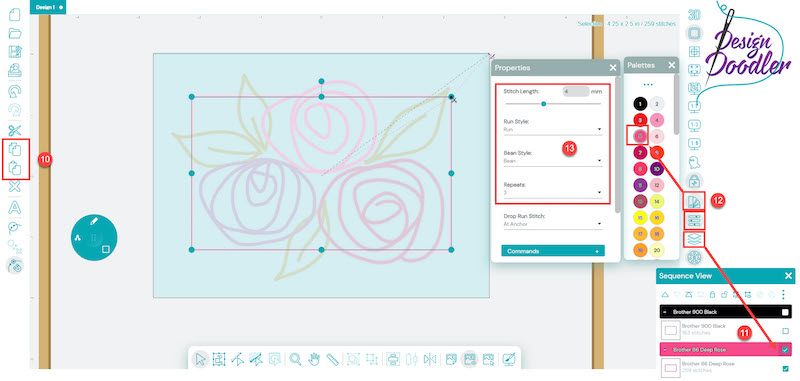The height and width of the screenshot is (381, 800).
Task: Save the current design
Action: (15, 52)
